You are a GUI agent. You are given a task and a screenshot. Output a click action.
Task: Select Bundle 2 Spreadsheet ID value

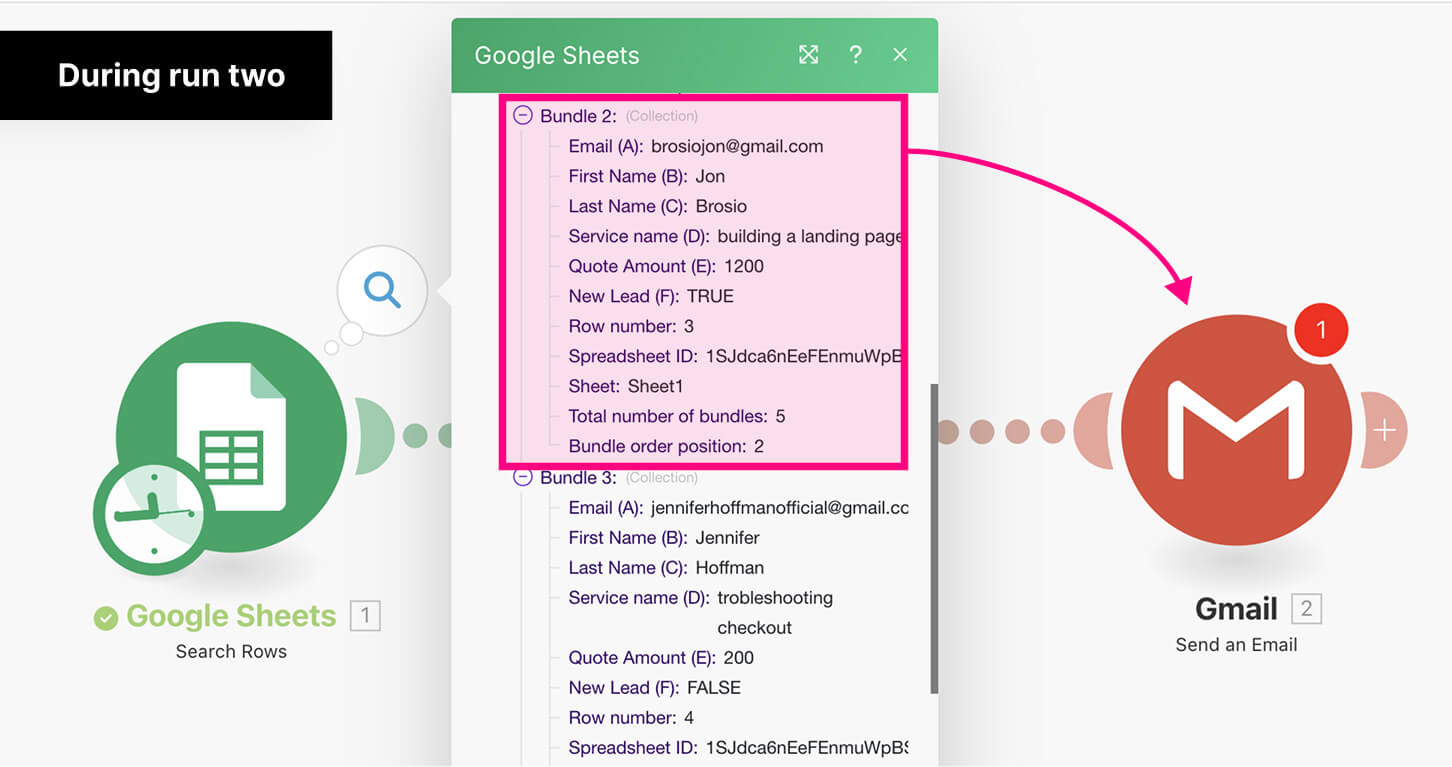click(803, 356)
